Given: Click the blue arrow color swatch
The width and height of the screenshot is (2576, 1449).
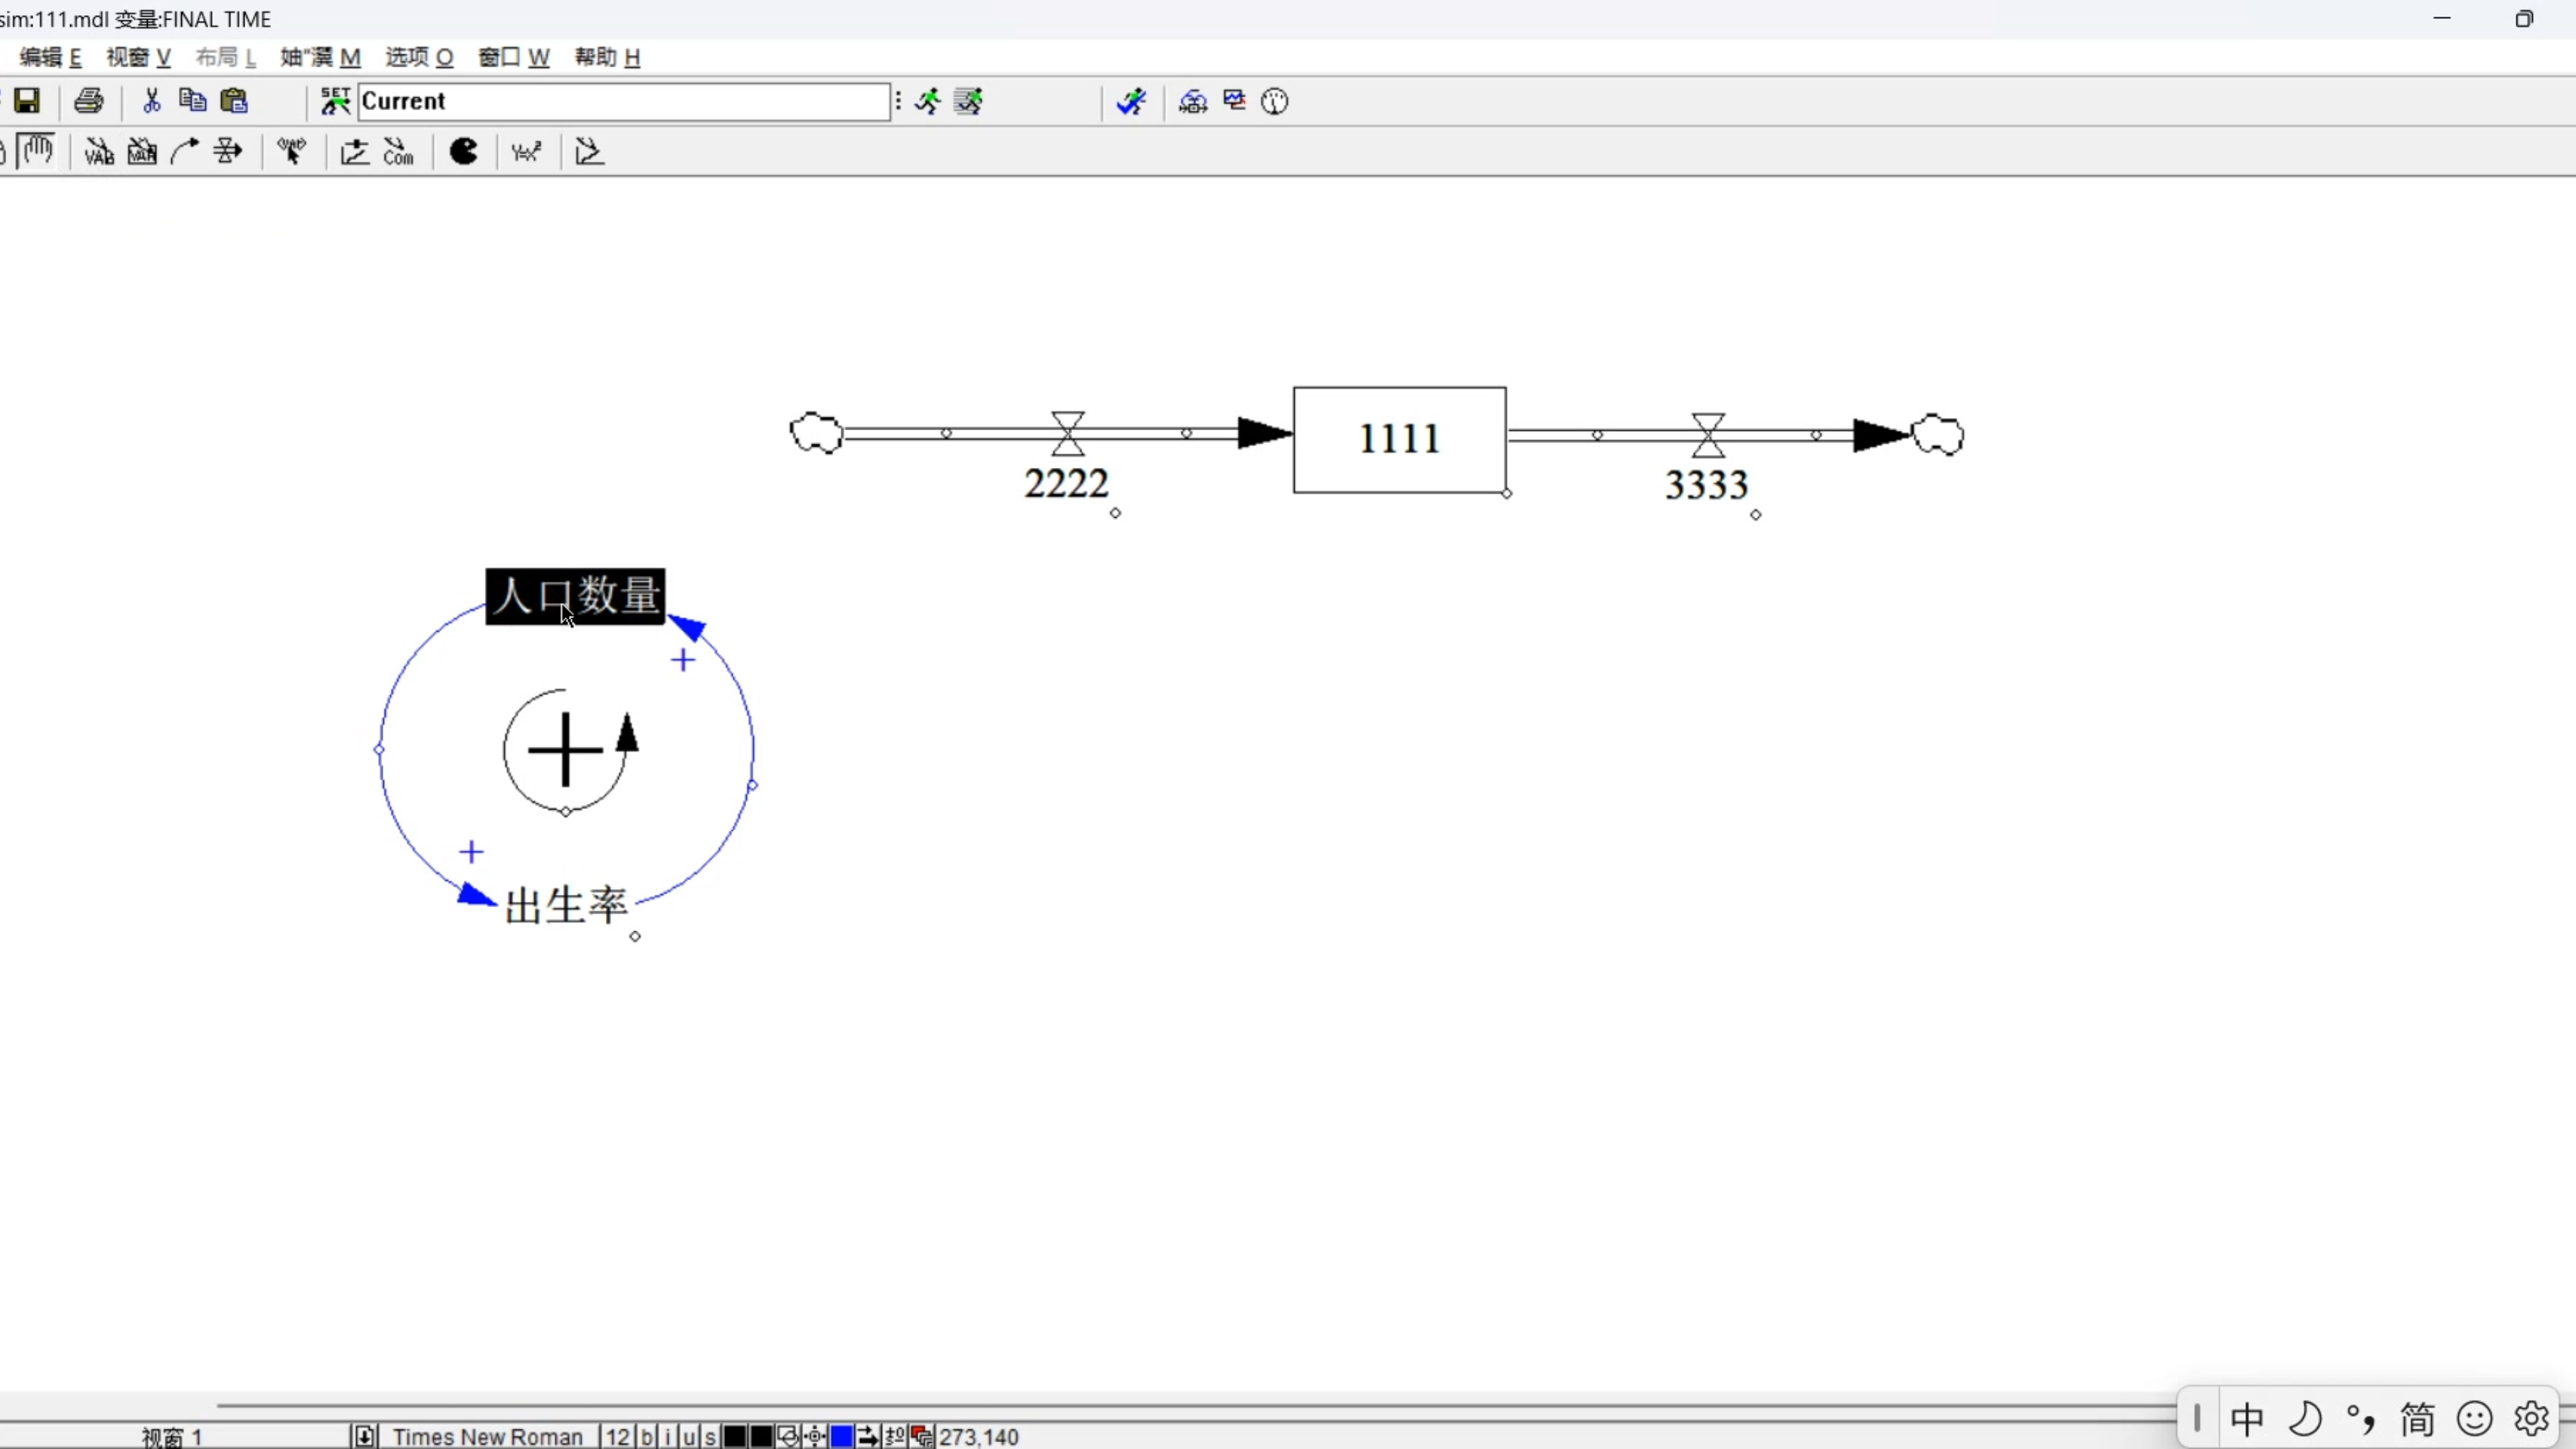Looking at the screenshot, I should [842, 1437].
